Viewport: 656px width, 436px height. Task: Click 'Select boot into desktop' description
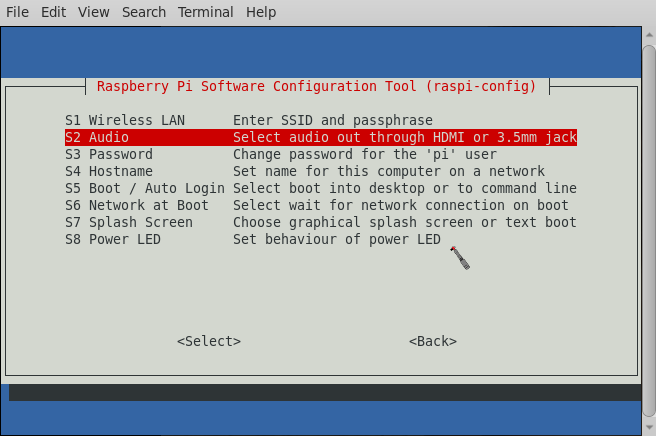pos(405,189)
